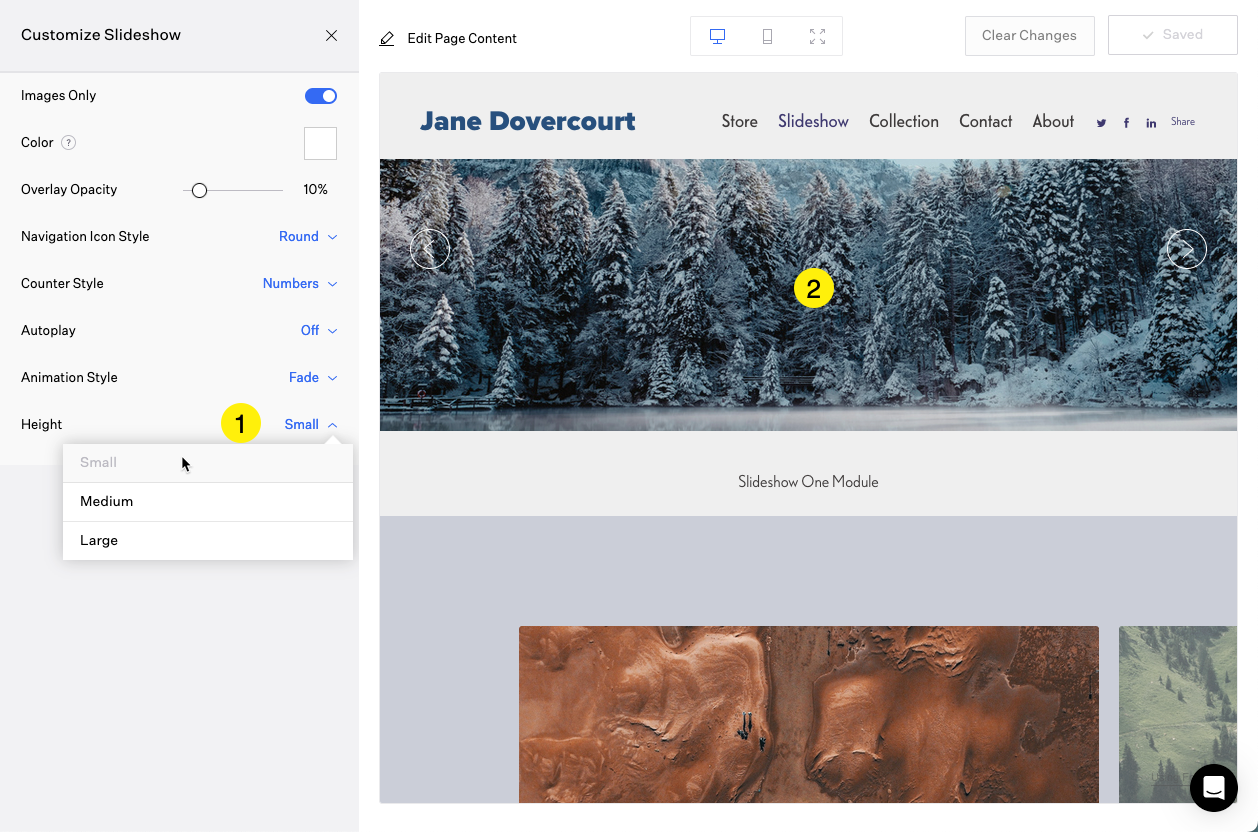
Task: Toggle the Images Only switch
Action: pyautogui.click(x=320, y=96)
